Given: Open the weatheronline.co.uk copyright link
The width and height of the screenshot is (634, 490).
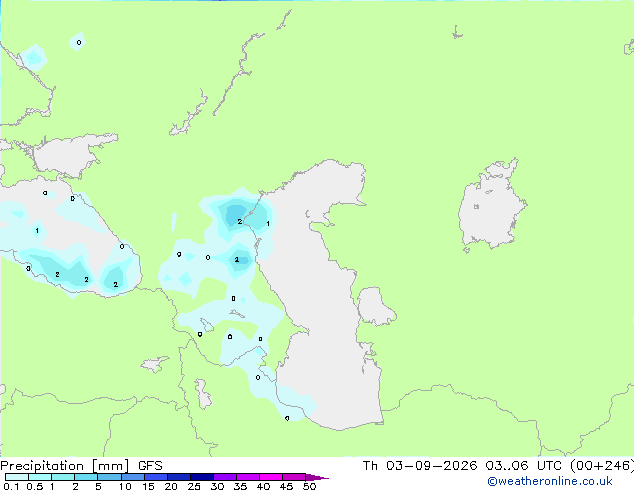Looking at the screenshot, I should pos(550,481).
